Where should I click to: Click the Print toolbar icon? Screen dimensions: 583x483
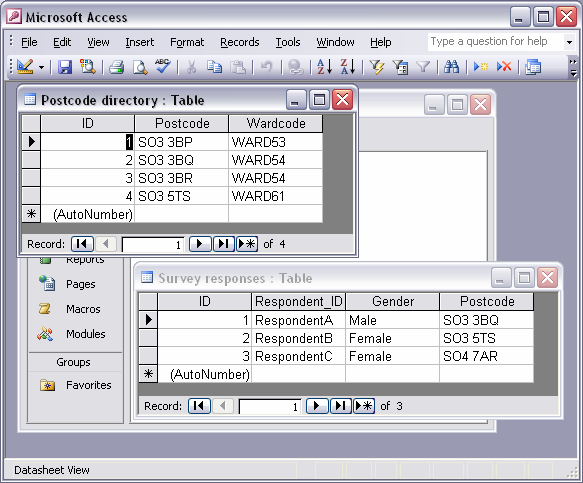click(116, 68)
